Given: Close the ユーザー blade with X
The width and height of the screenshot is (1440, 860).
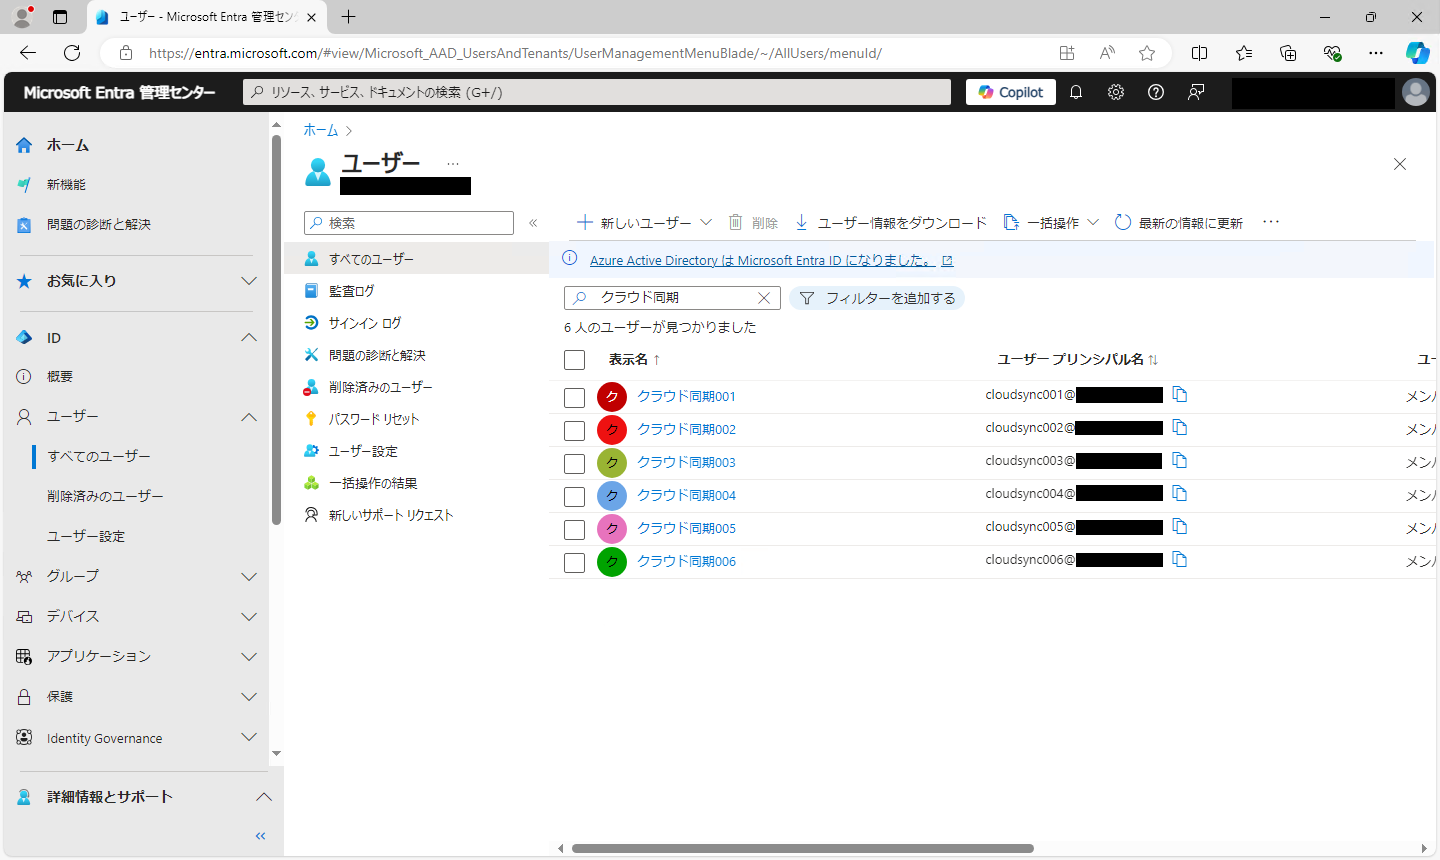Looking at the screenshot, I should [1400, 164].
